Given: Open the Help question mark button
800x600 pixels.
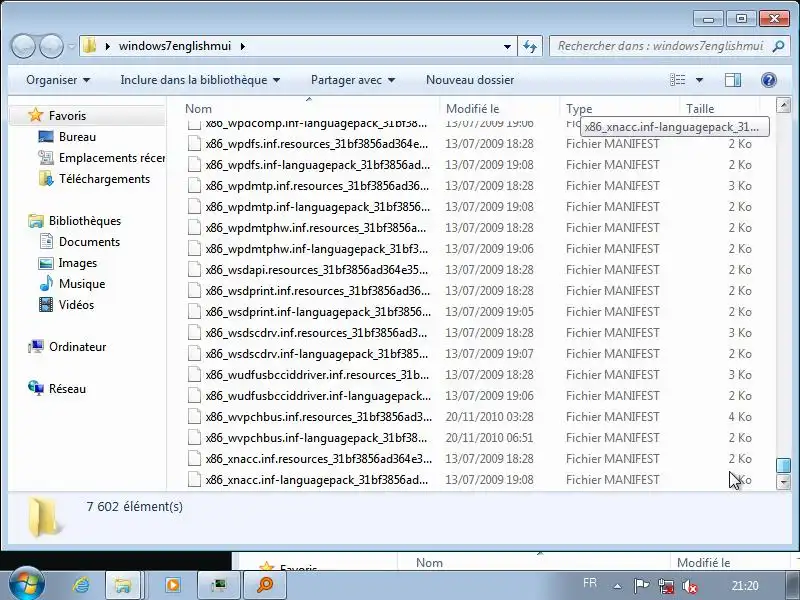Looking at the screenshot, I should point(768,80).
